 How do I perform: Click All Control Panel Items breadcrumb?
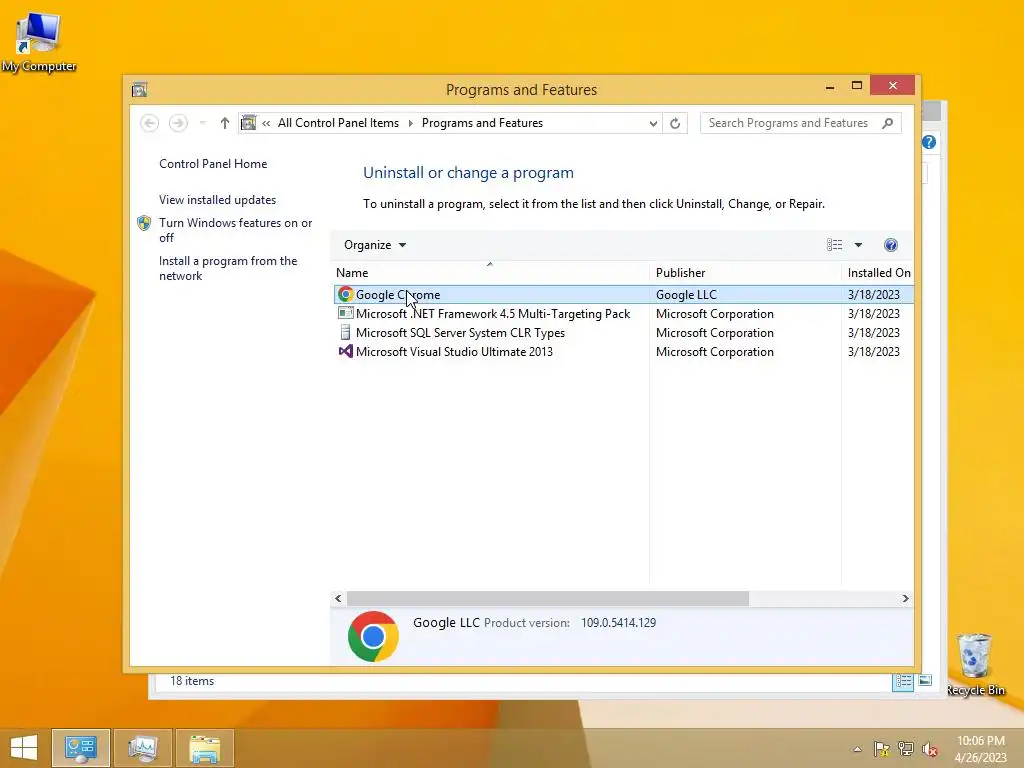click(x=338, y=123)
